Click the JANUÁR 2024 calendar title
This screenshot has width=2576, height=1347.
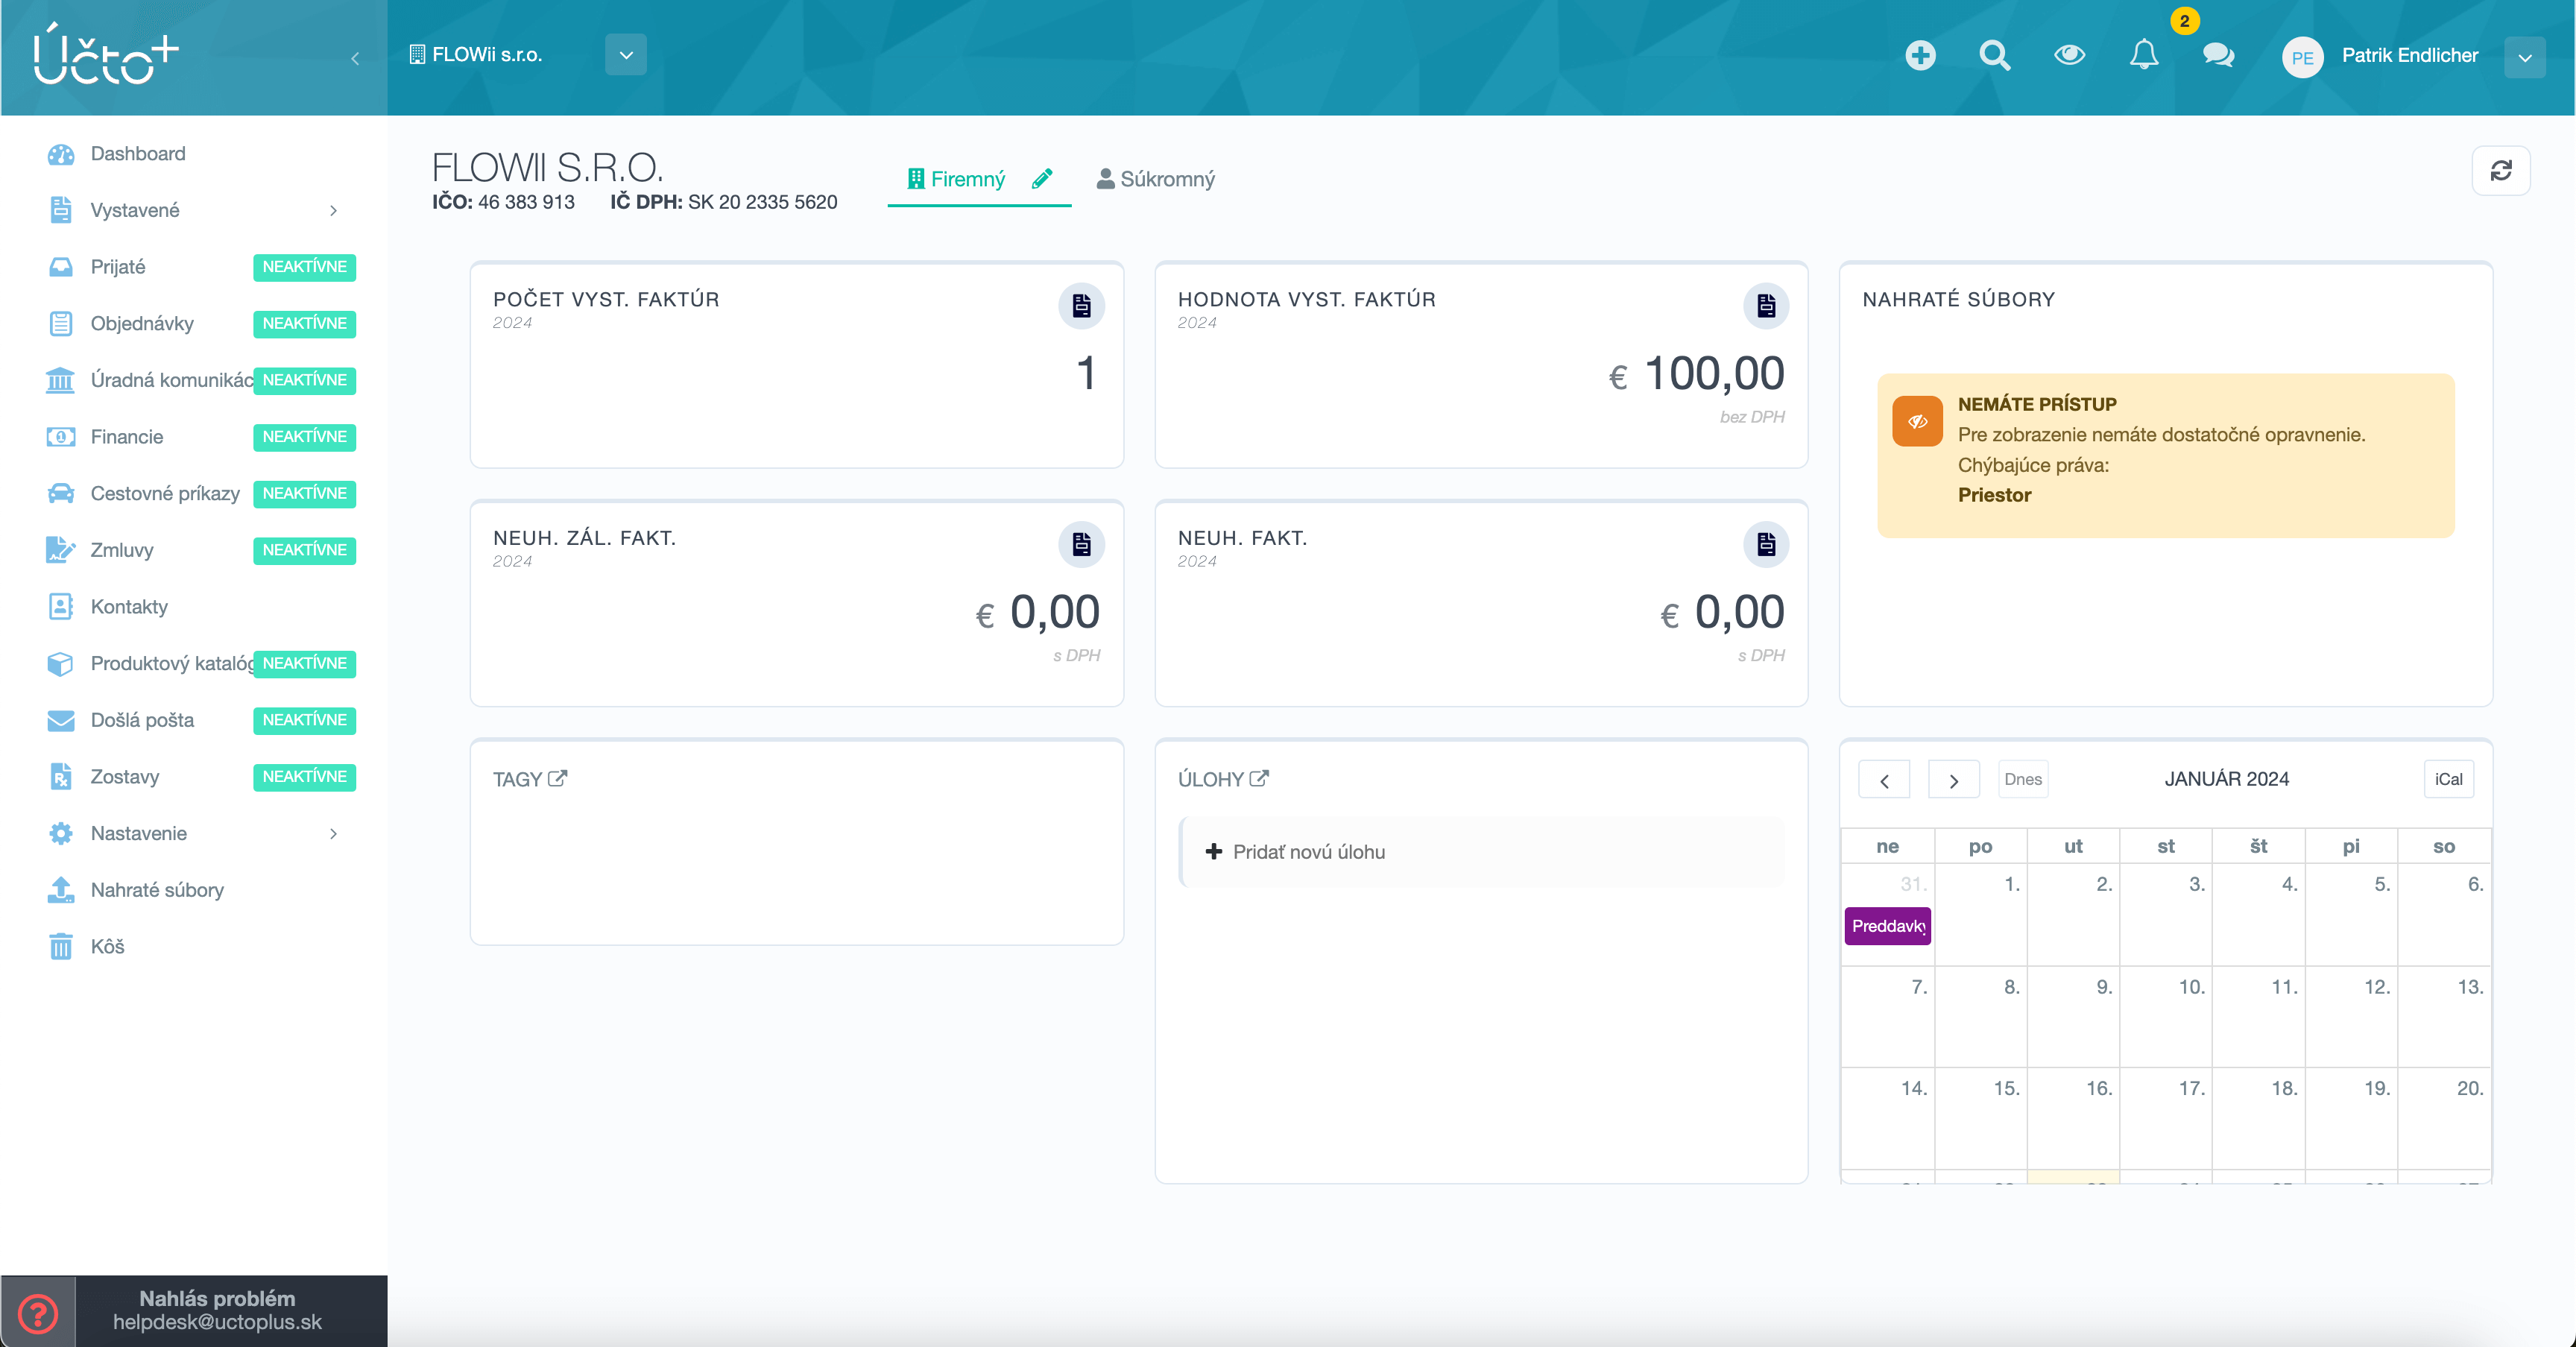[x=2227, y=779]
